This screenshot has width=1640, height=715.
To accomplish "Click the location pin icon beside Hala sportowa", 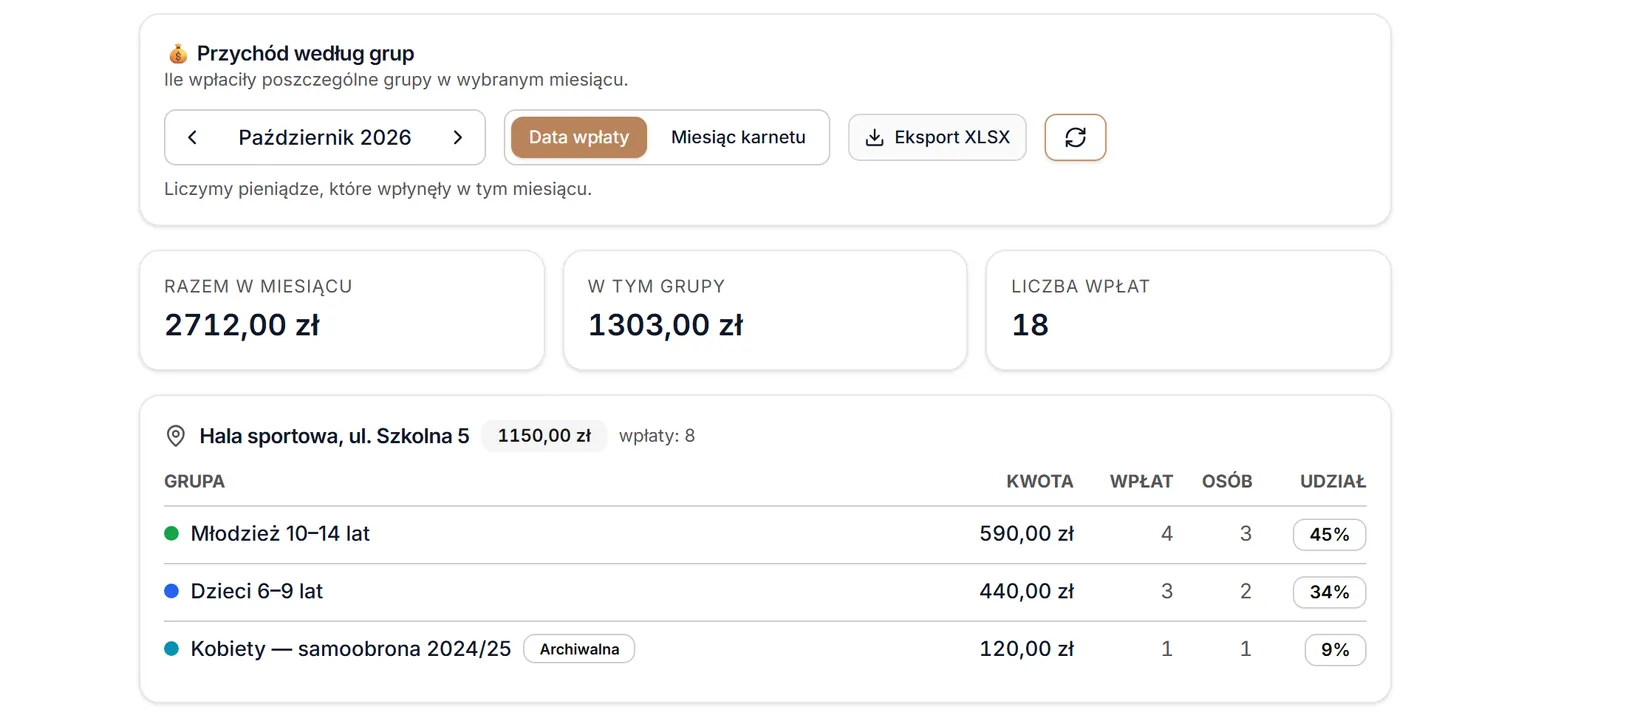I will (x=176, y=436).
